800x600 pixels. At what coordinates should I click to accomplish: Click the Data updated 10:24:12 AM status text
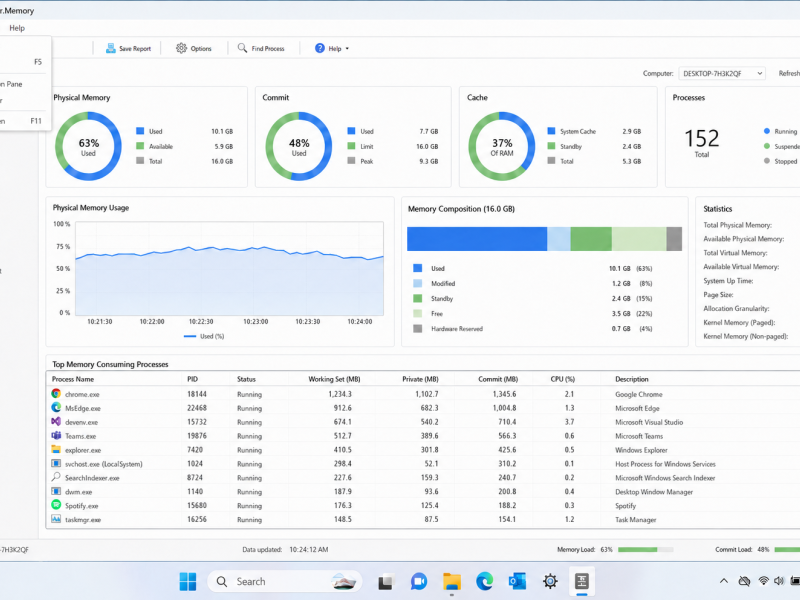pos(285,549)
